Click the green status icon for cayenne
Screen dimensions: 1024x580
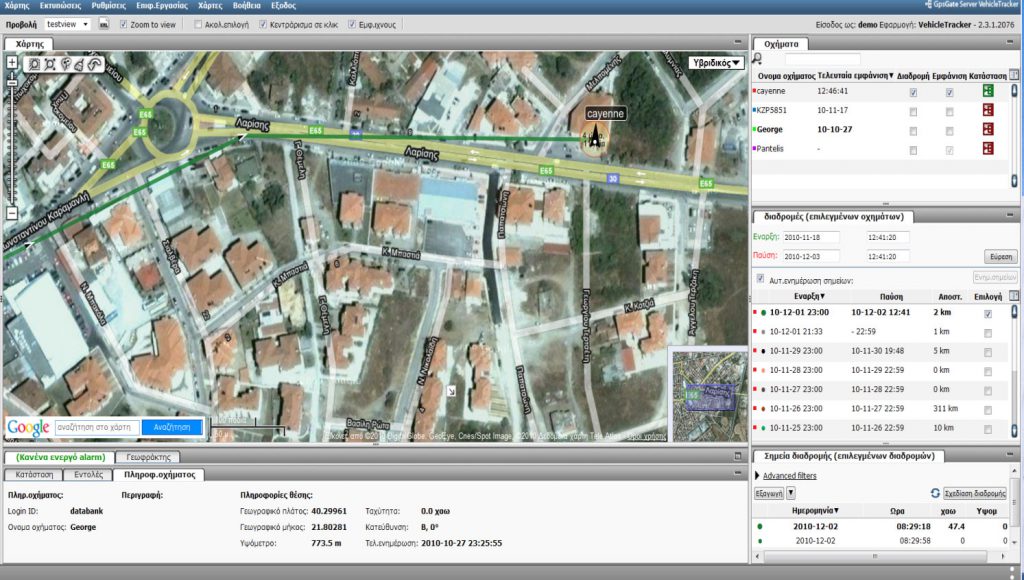pyautogui.click(x=988, y=91)
